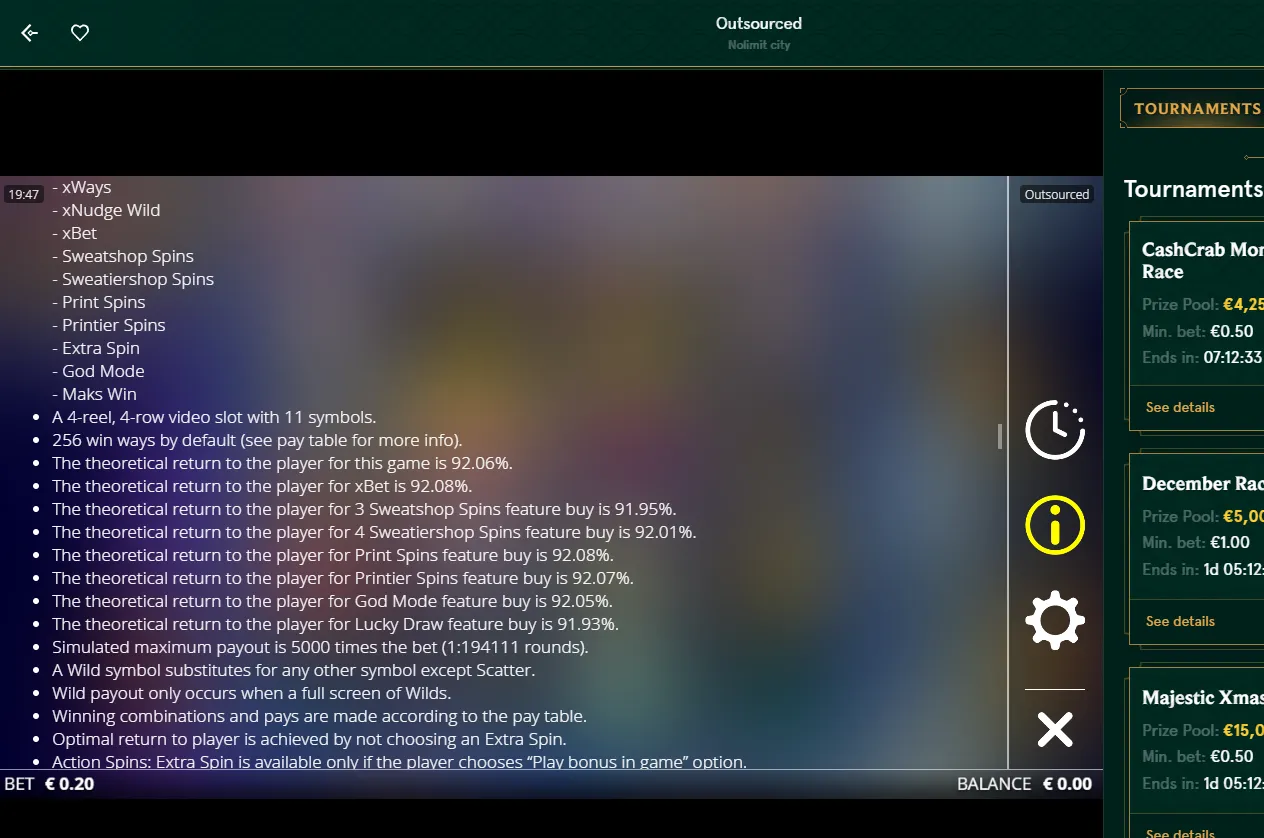Select the Print Spins feature line
Viewport: 1264px width, 838px height.
[x=99, y=302]
